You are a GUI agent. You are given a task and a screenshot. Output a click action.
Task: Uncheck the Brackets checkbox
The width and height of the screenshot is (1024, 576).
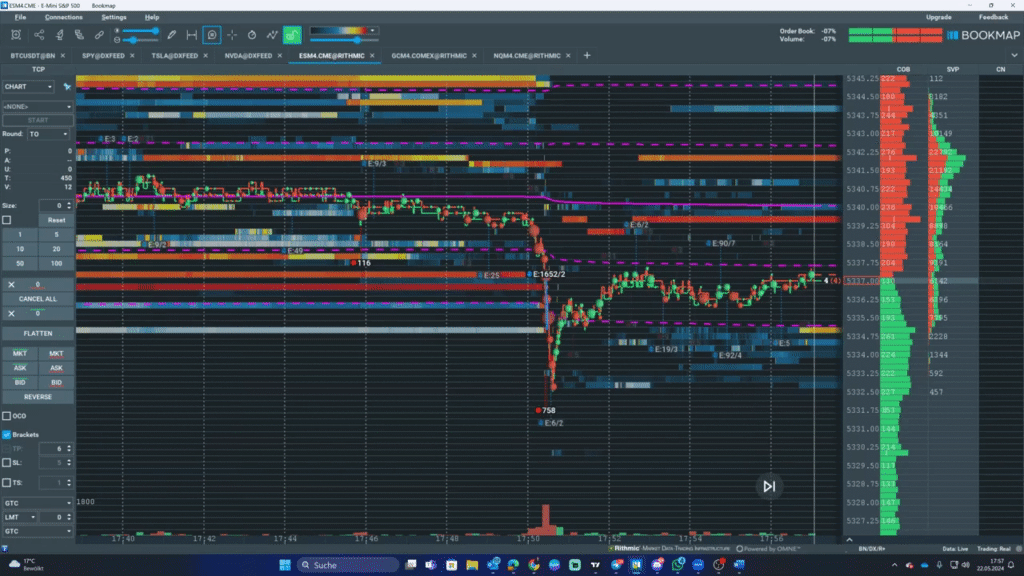pyautogui.click(x=6, y=434)
